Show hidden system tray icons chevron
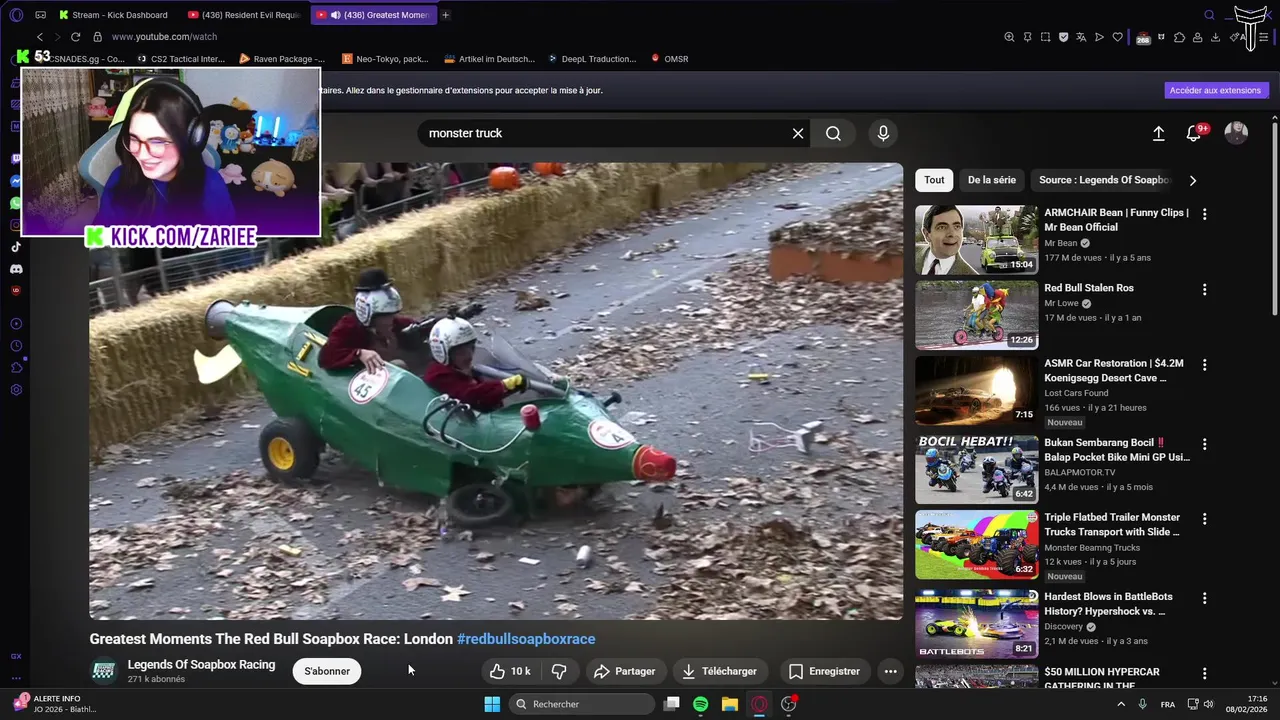This screenshot has height=720, width=1280. point(1120,704)
